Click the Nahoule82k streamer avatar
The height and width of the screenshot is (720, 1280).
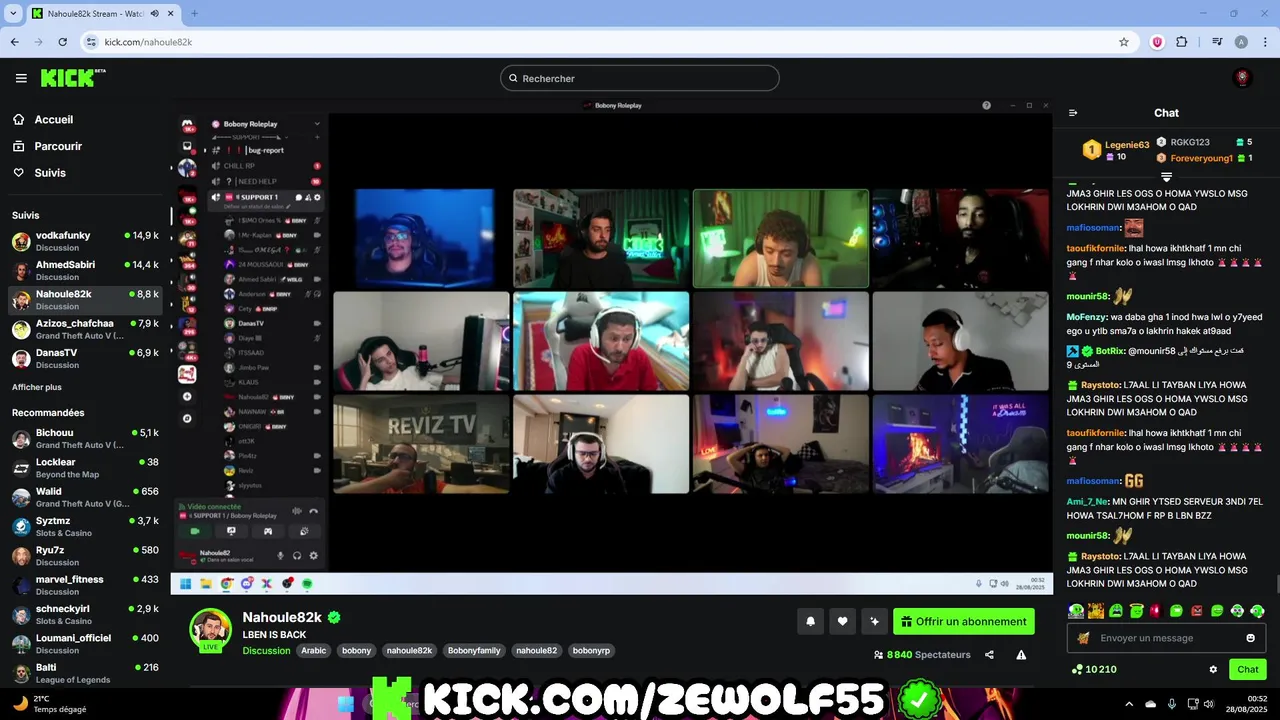211,630
